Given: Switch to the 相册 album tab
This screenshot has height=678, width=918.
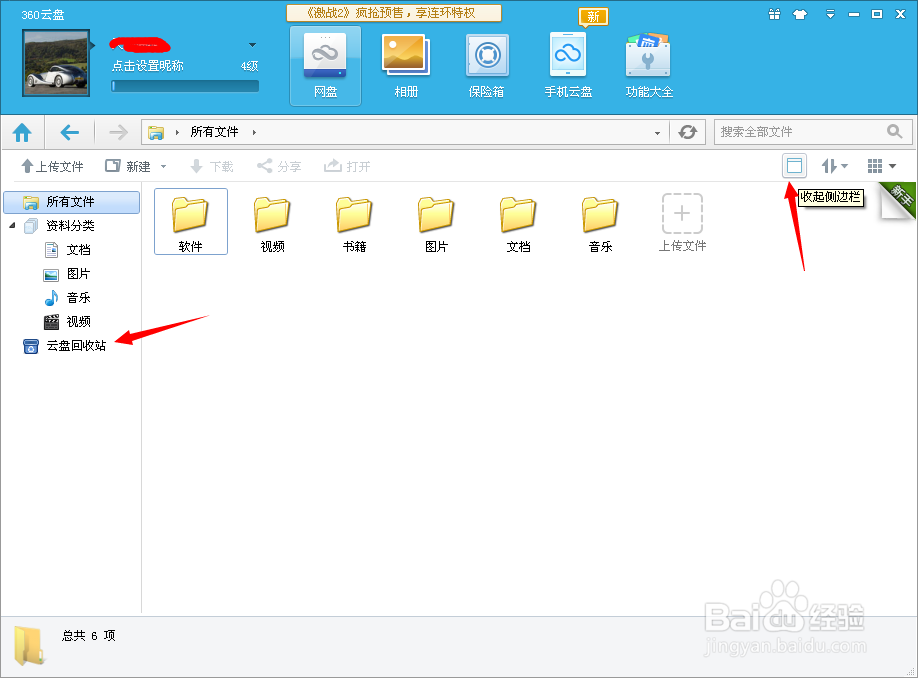Looking at the screenshot, I should 406,66.
